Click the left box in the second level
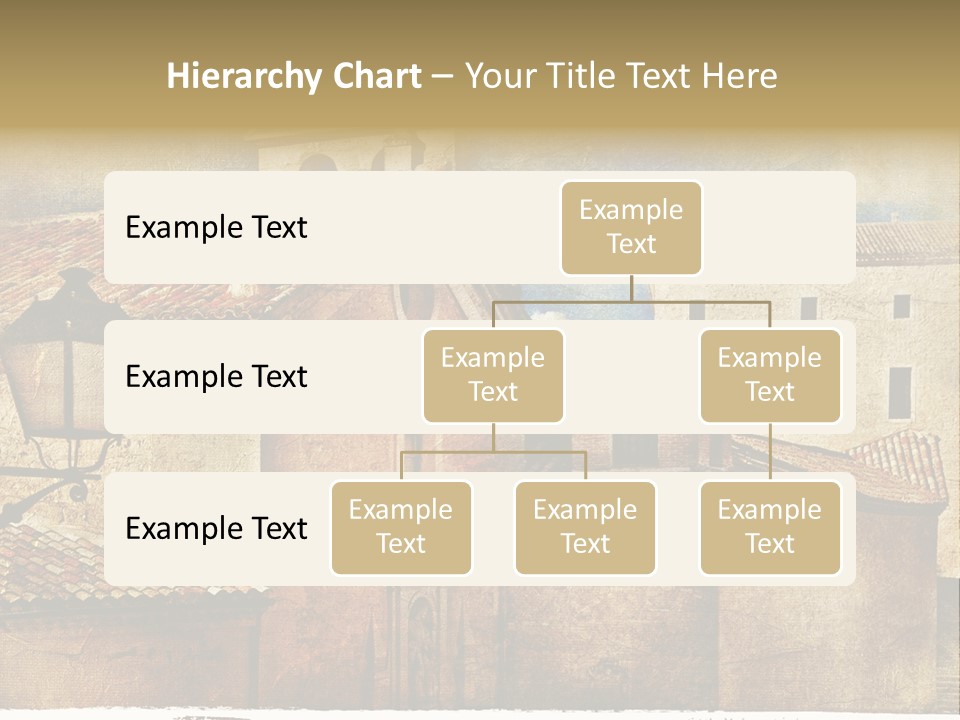The height and width of the screenshot is (720, 960). coord(493,376)
